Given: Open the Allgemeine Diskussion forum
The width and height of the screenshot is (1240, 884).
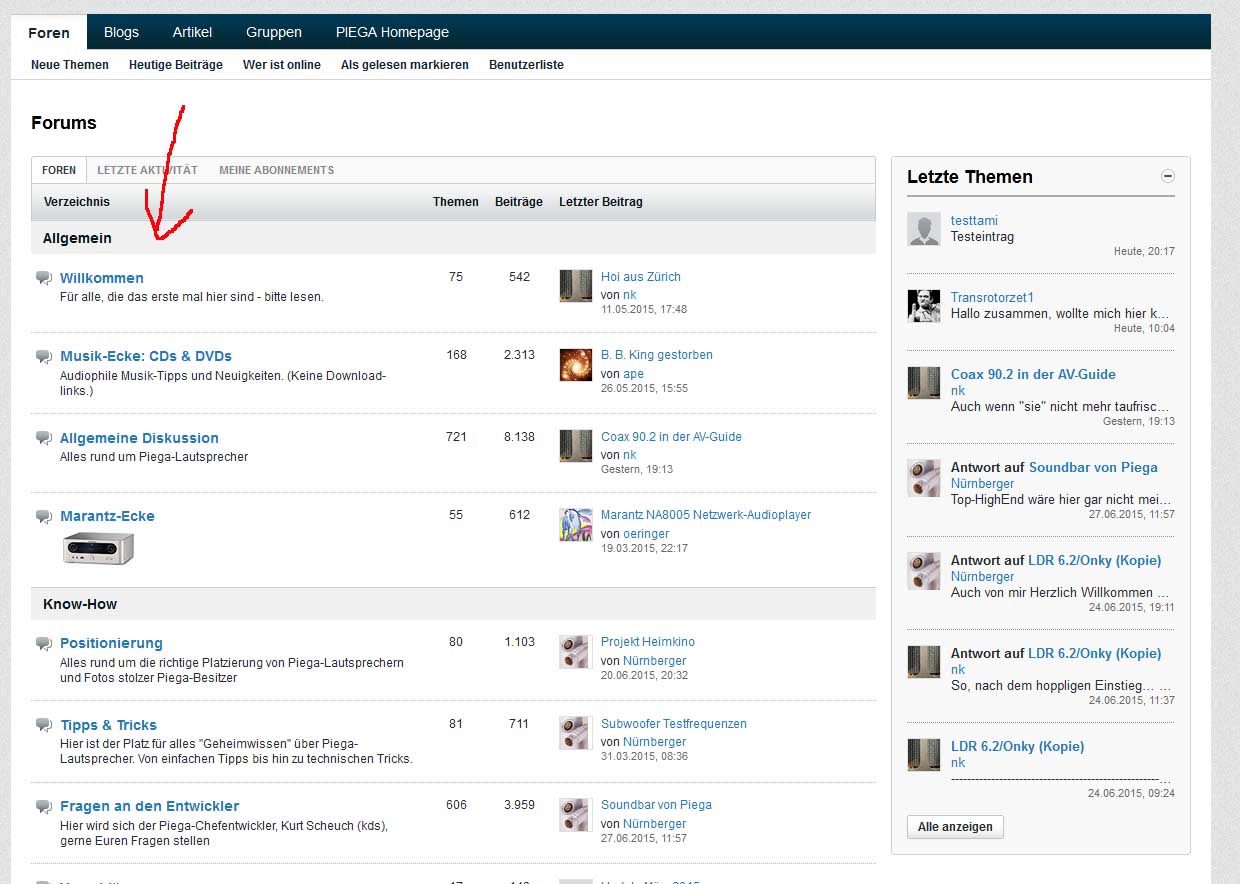Looking at the screenshot, I should click(x=139, y=438).
